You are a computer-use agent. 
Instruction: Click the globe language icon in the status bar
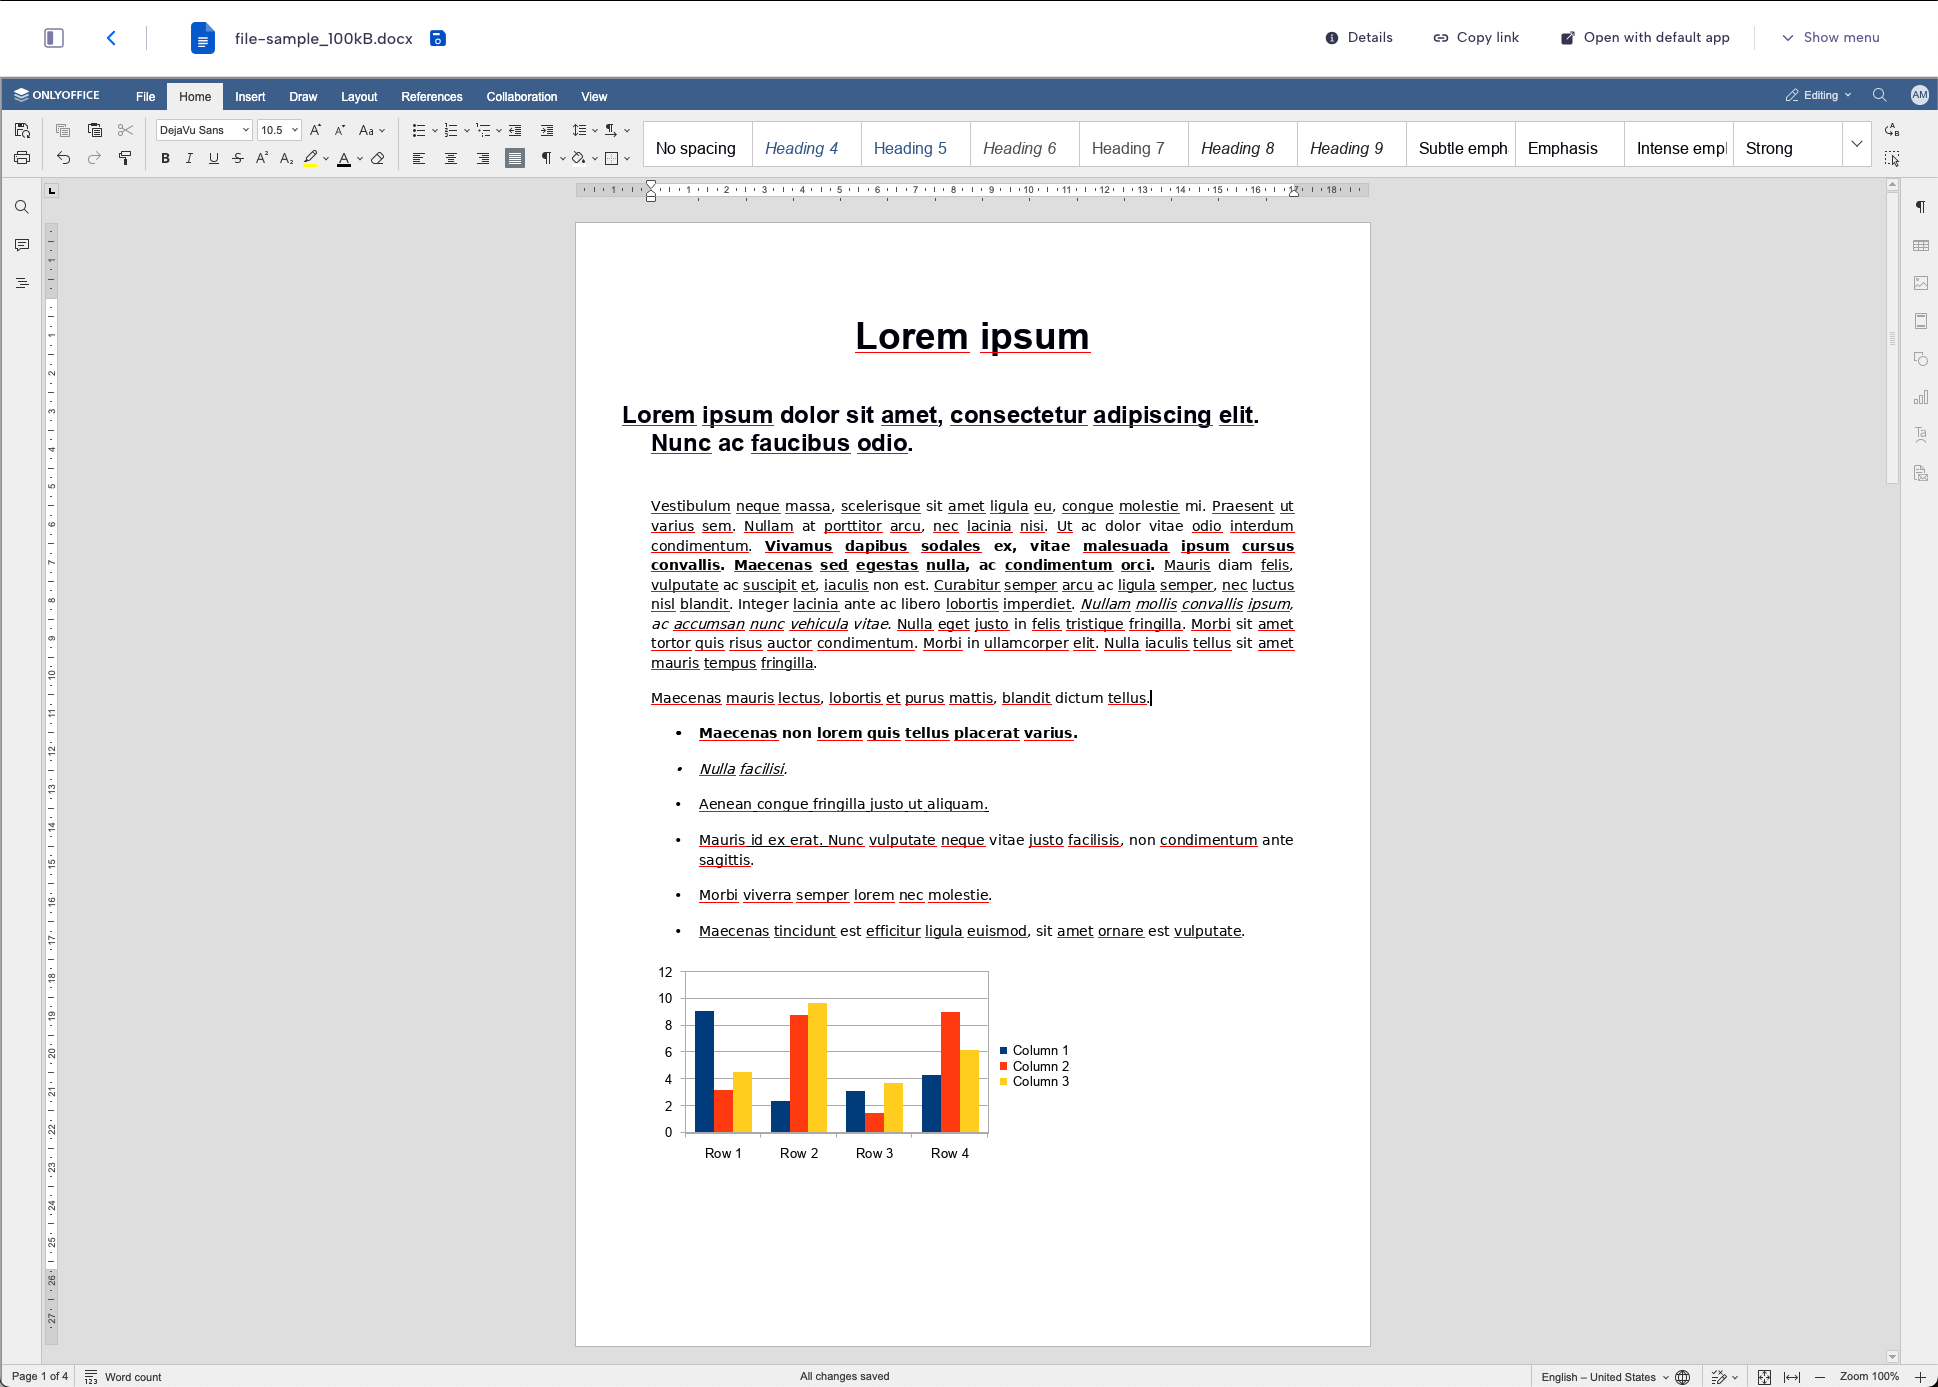1683,1377
